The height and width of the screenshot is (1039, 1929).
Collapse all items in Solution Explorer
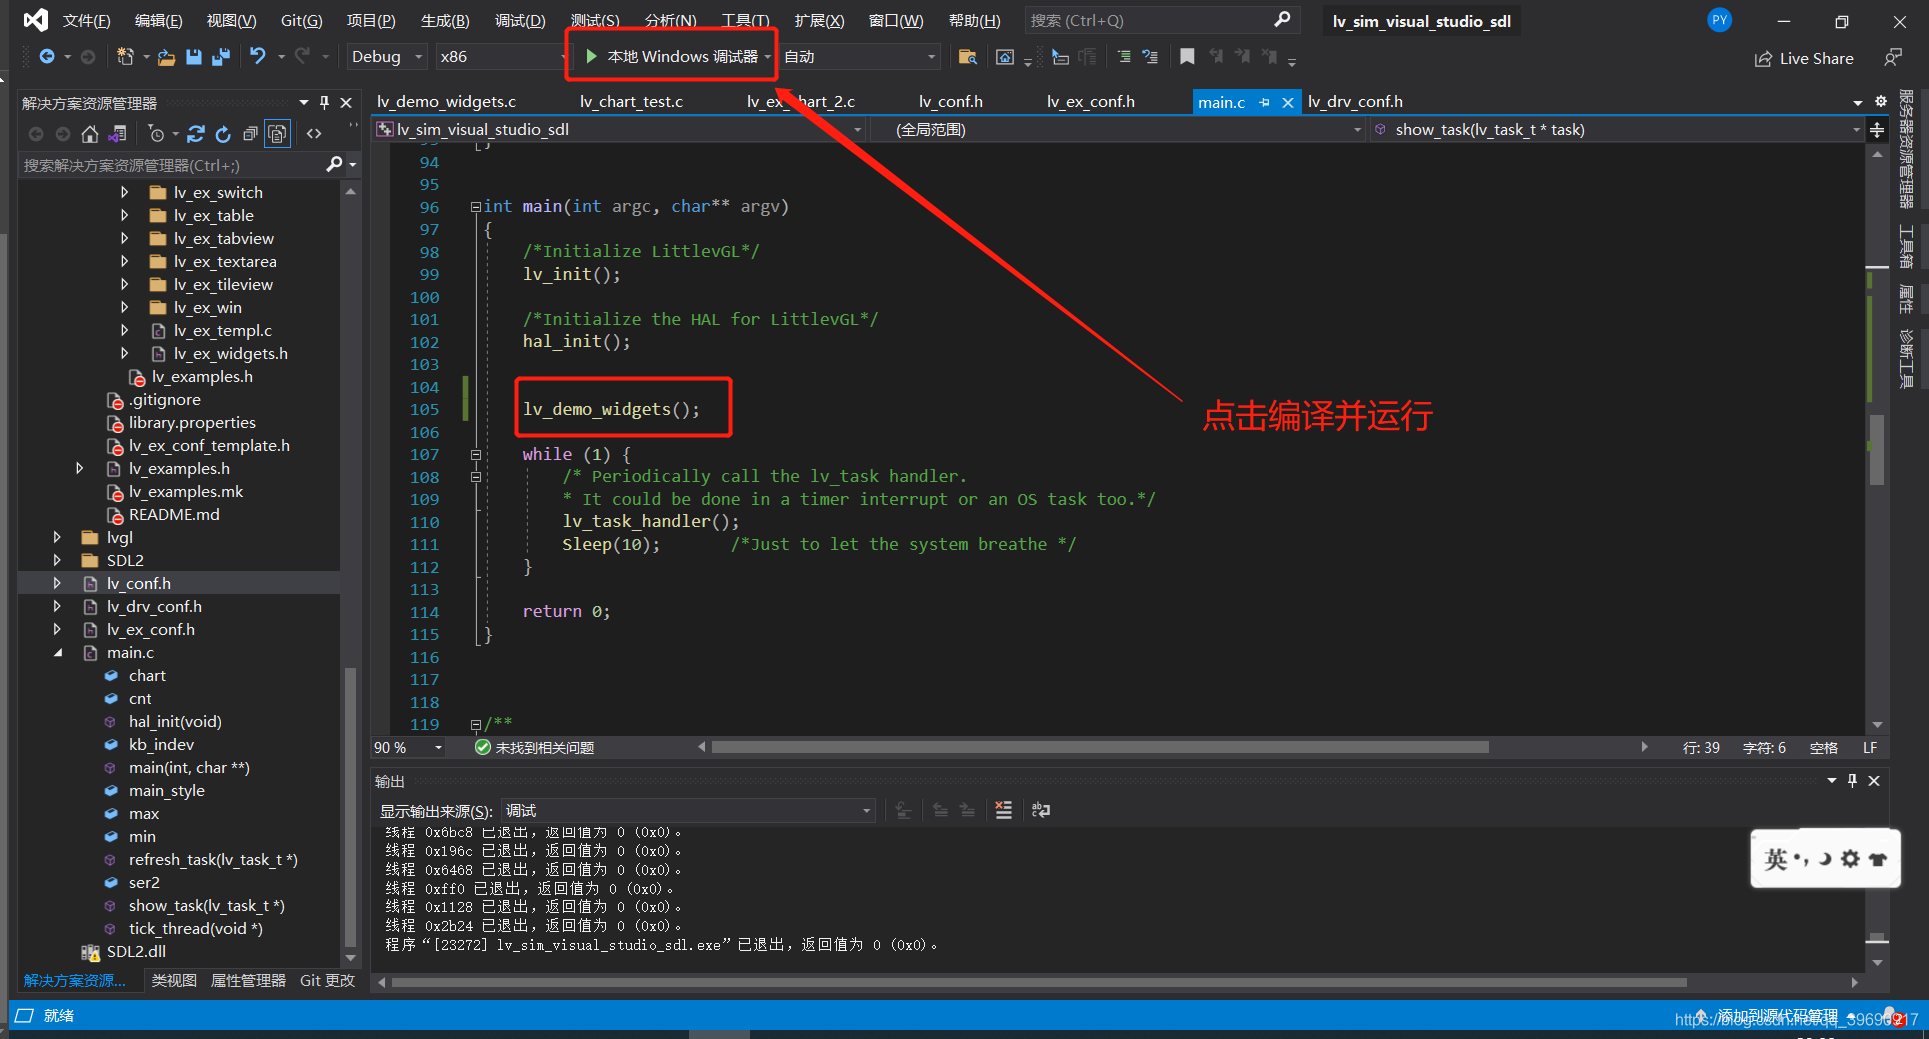[250, 134]
